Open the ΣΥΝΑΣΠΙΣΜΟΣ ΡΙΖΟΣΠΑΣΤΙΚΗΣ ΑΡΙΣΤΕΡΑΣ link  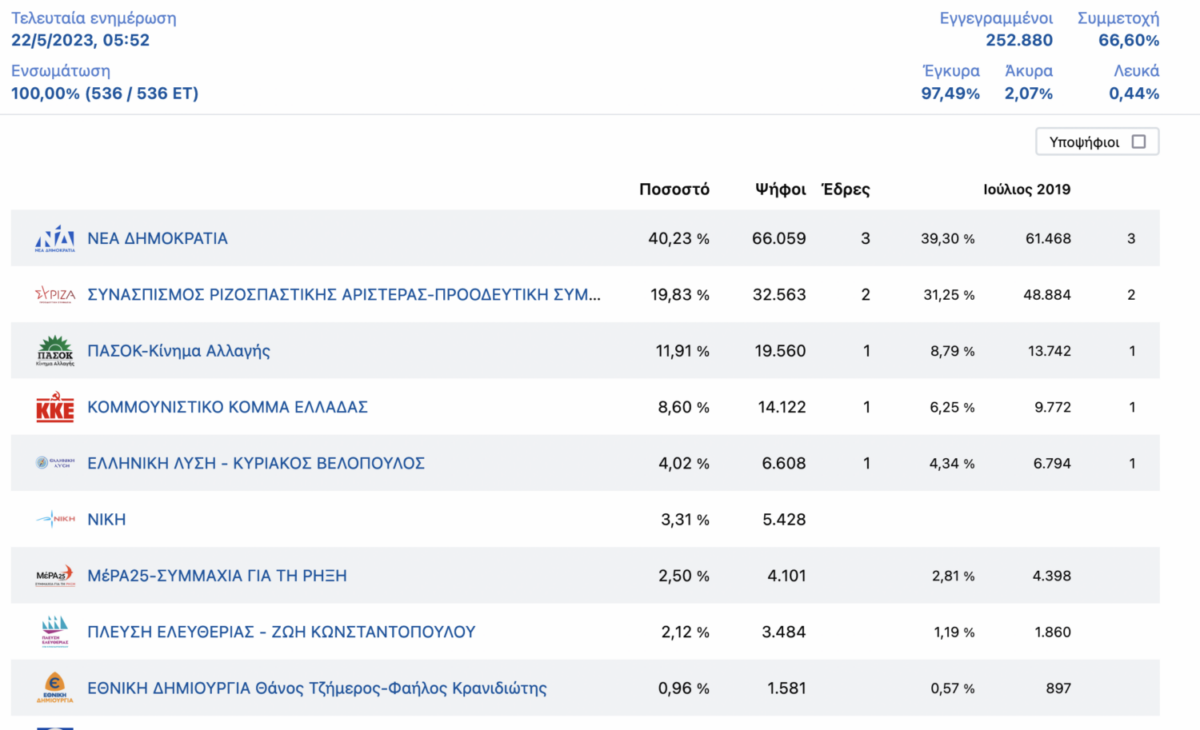[345, 295]
